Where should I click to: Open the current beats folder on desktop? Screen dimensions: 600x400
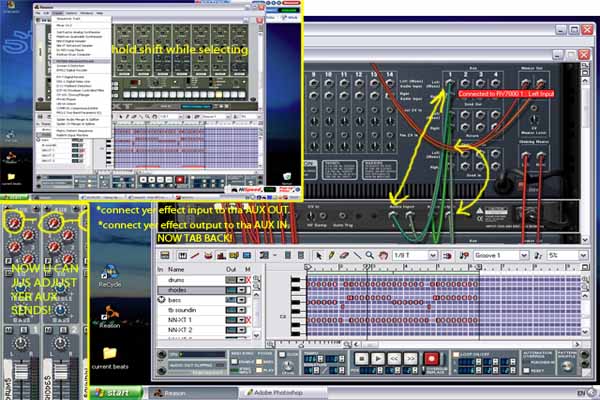click(x=110, y=358)
